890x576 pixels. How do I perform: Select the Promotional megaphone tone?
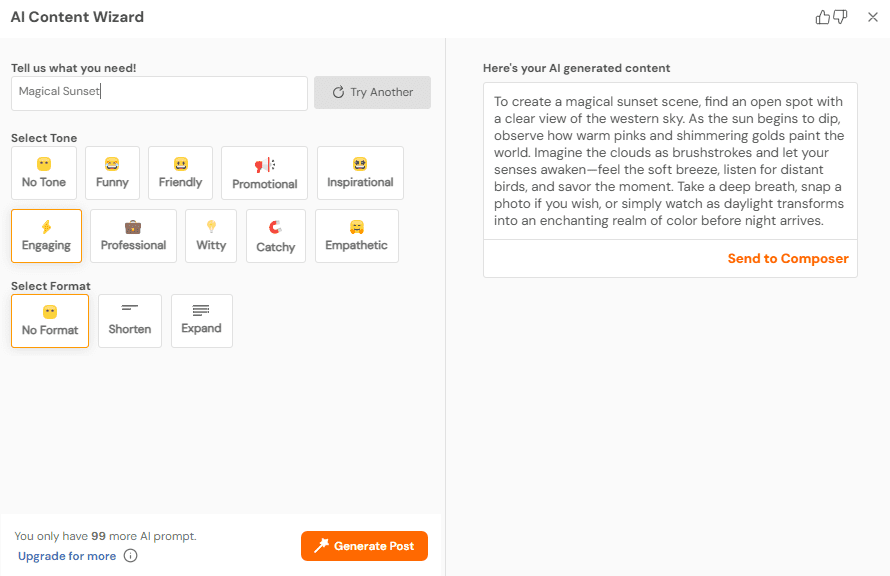pyautogui.click(x=265, y=173)
